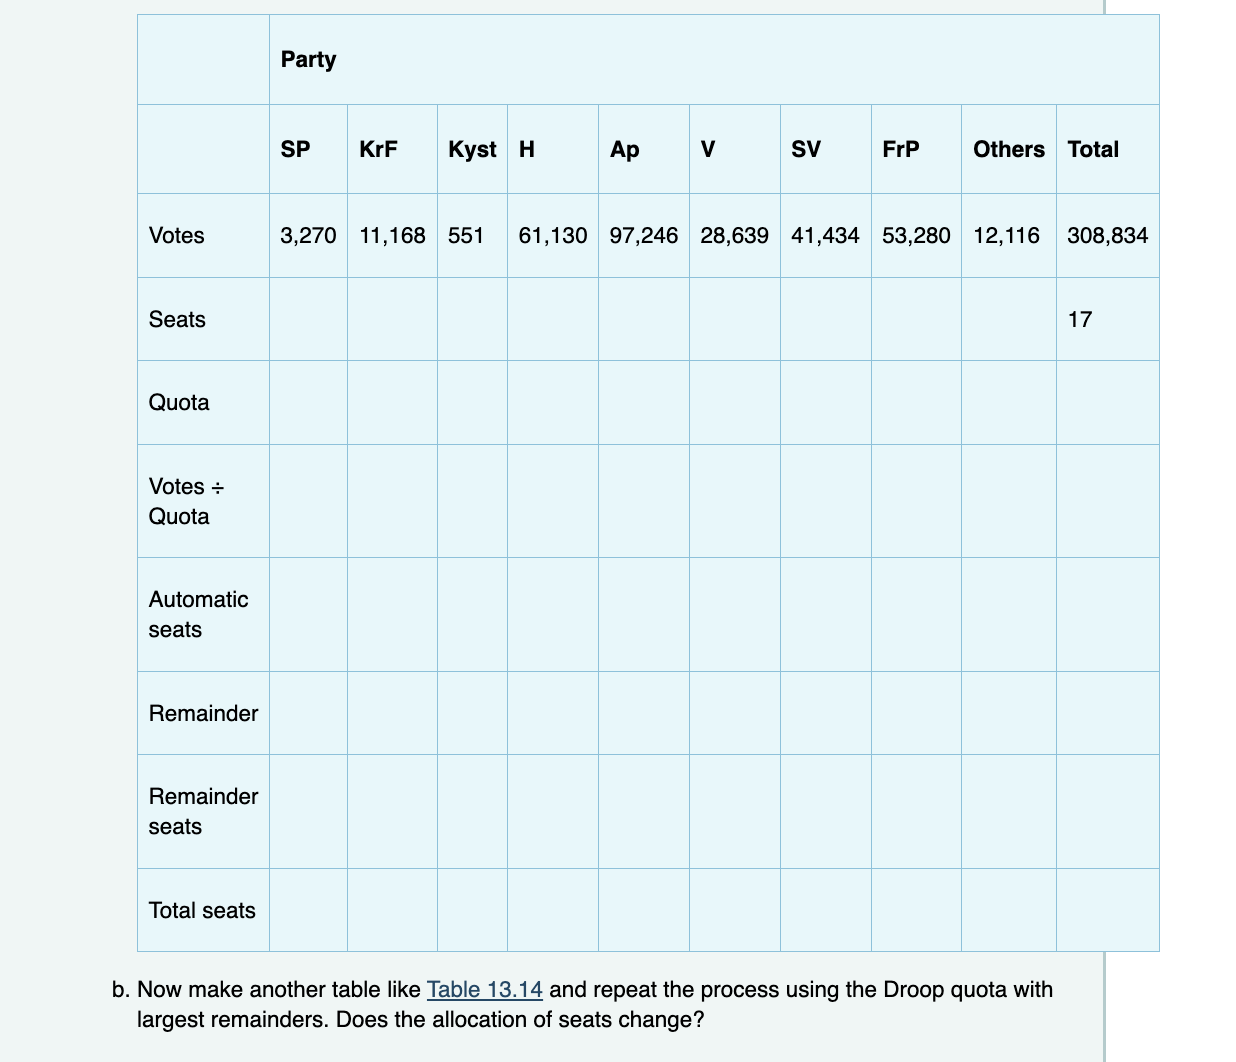Click the Votes row label
Screen dimensions: 1236x1062
pos(177,236)
